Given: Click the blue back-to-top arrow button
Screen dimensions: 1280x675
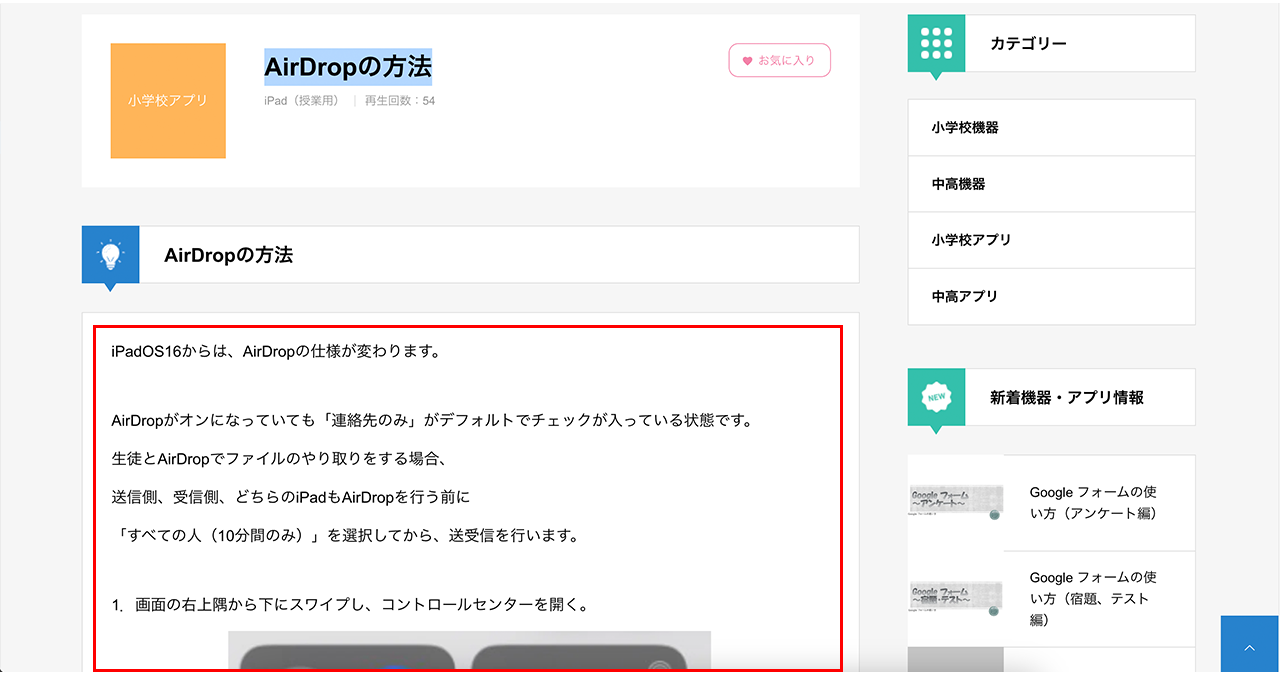Looking at the screenshot, I should click(1250, 645).
